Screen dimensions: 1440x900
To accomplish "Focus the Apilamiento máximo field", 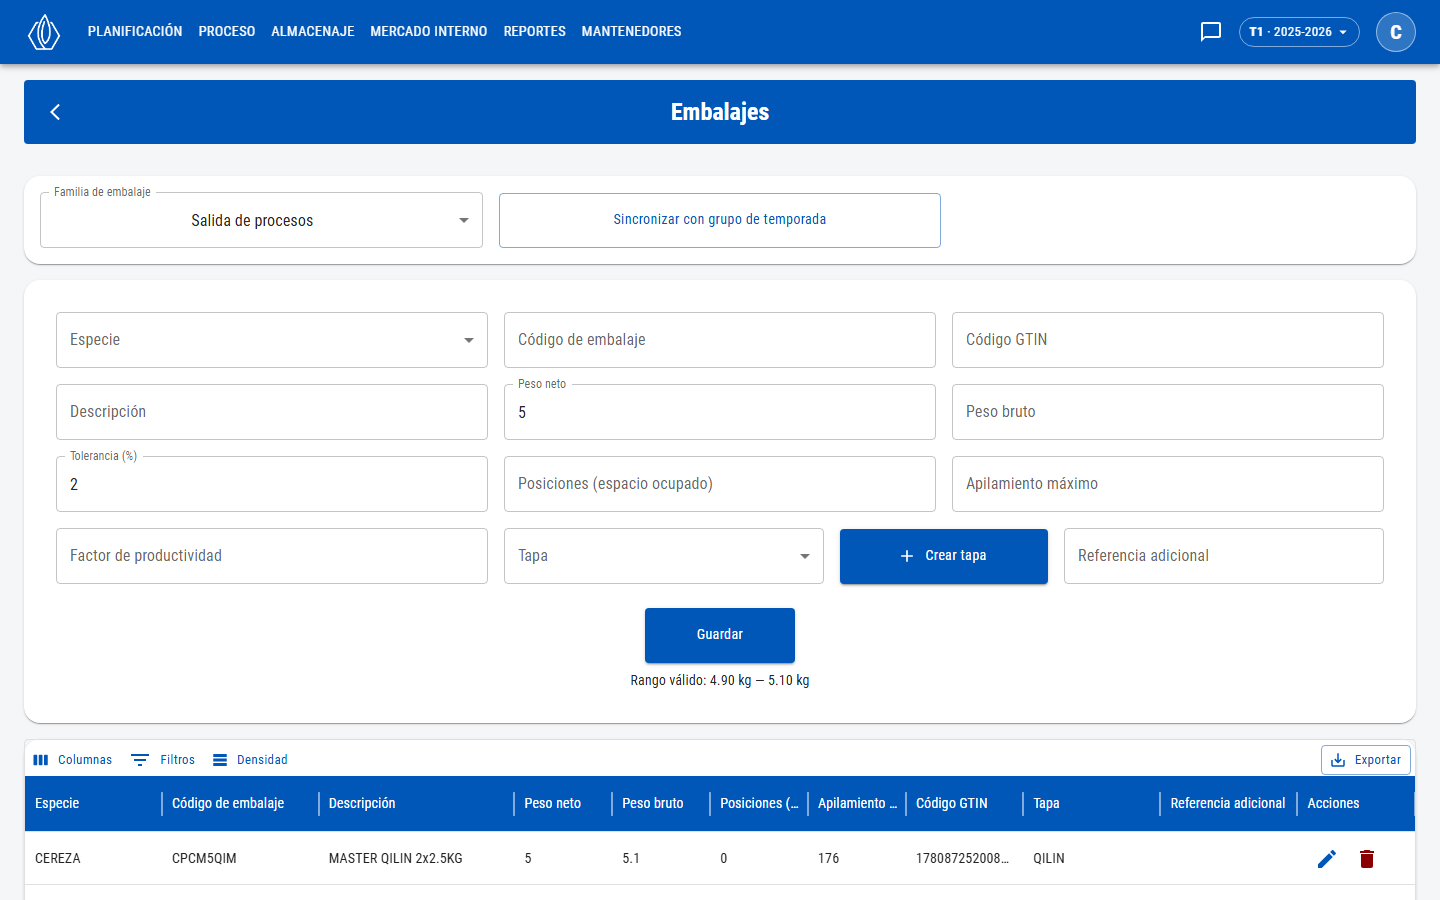I will (x=1168, y=484).
